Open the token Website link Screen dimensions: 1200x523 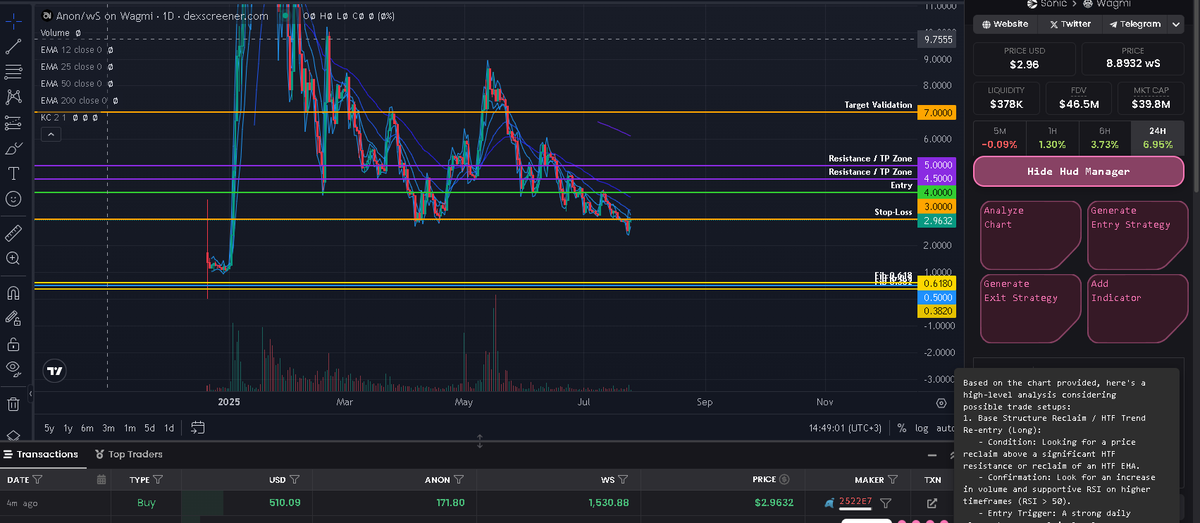coord(1006,24)
